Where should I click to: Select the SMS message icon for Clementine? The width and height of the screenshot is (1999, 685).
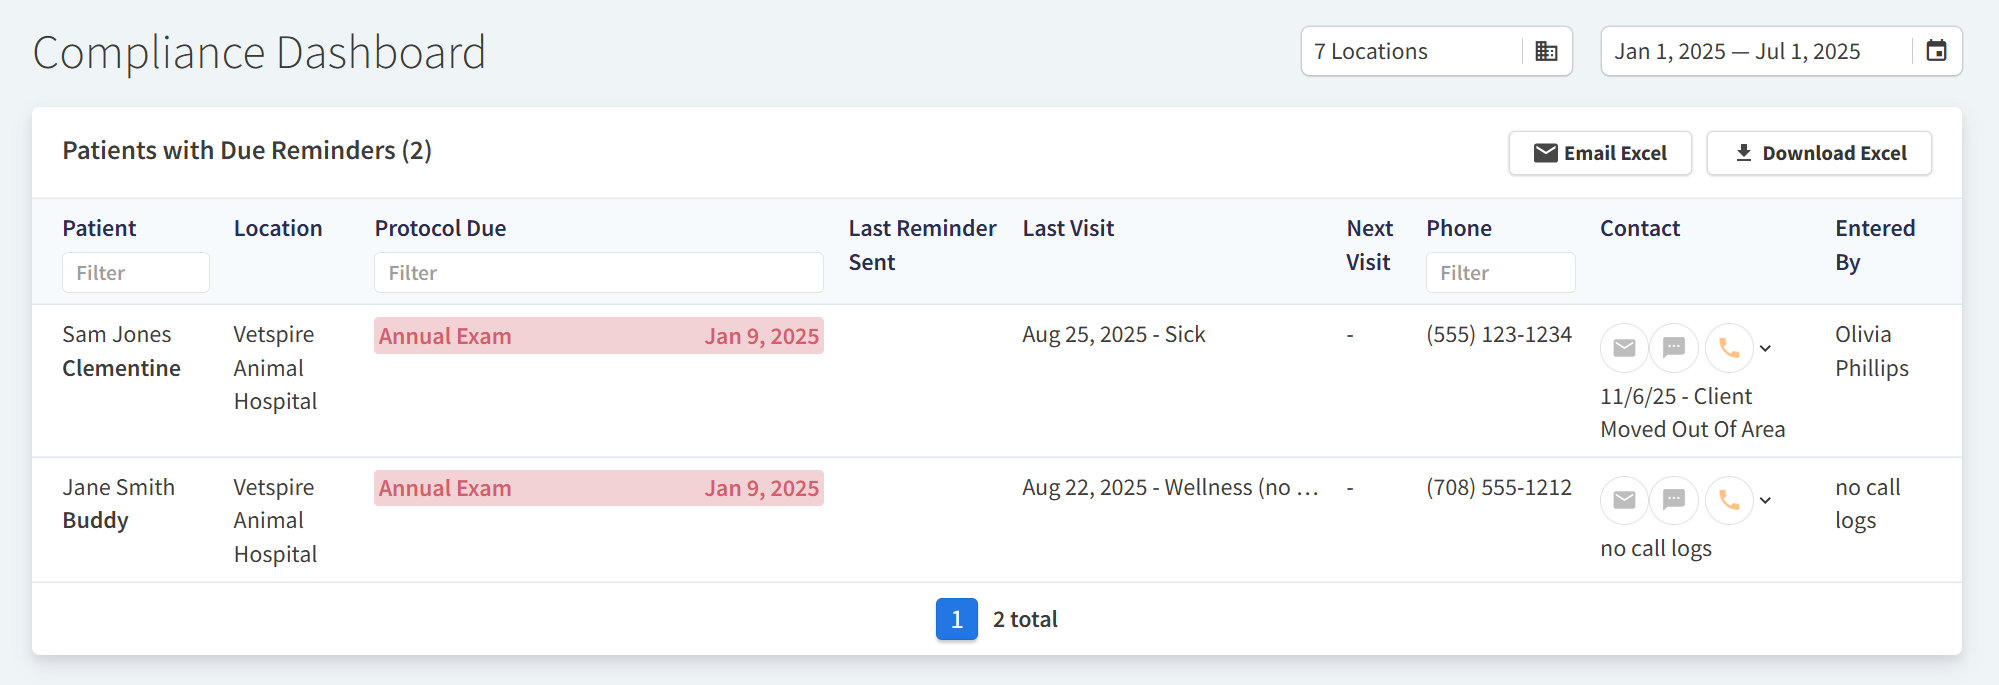click(1675, 348)
